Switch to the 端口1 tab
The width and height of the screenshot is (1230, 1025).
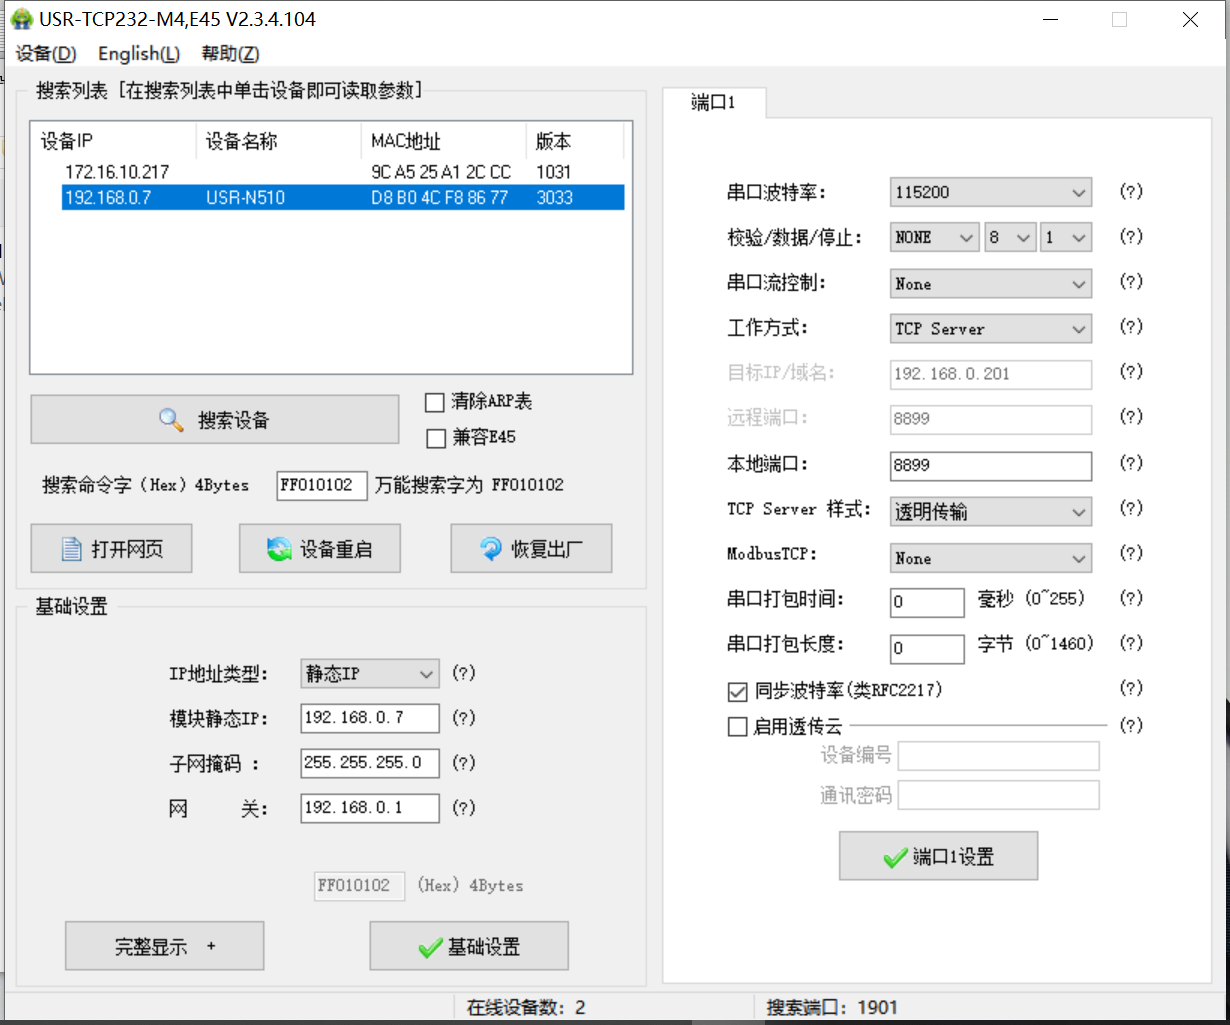[x=713, y=103]
